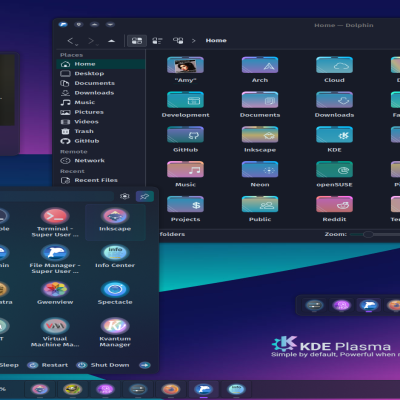Click the Shut Down button
Screen dimensions: 400x400
click(103, 365)
